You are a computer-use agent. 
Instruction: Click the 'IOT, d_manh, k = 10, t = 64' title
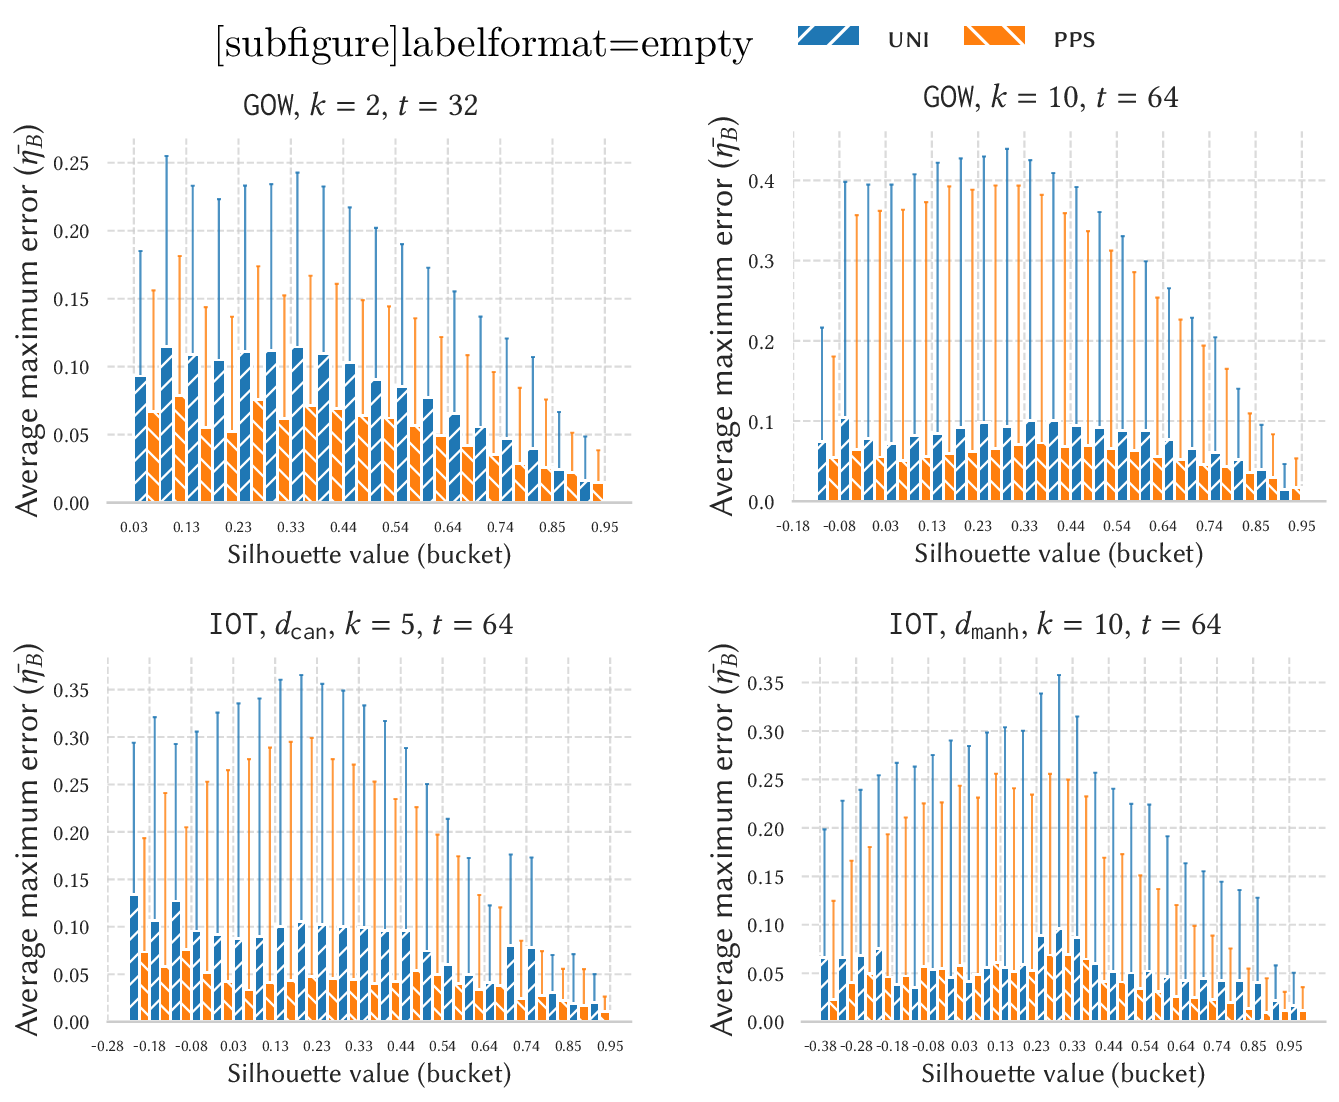(1055, 626)
